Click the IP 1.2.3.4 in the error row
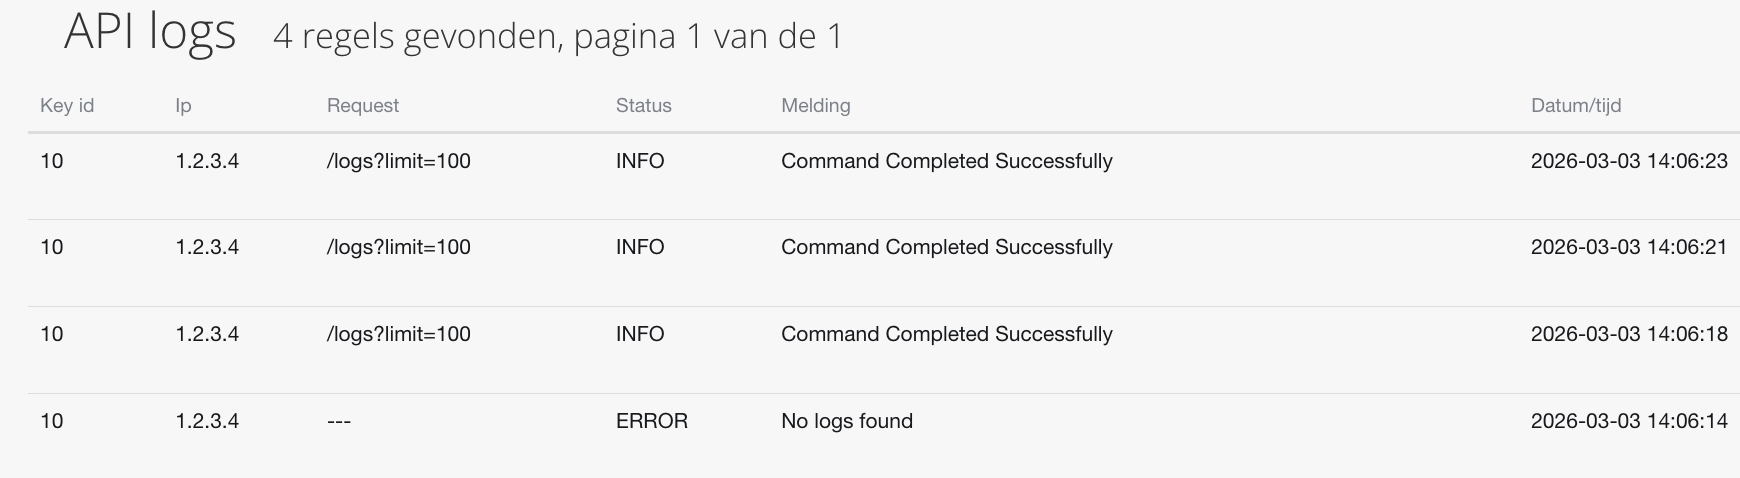 click(x=207, y=421)
